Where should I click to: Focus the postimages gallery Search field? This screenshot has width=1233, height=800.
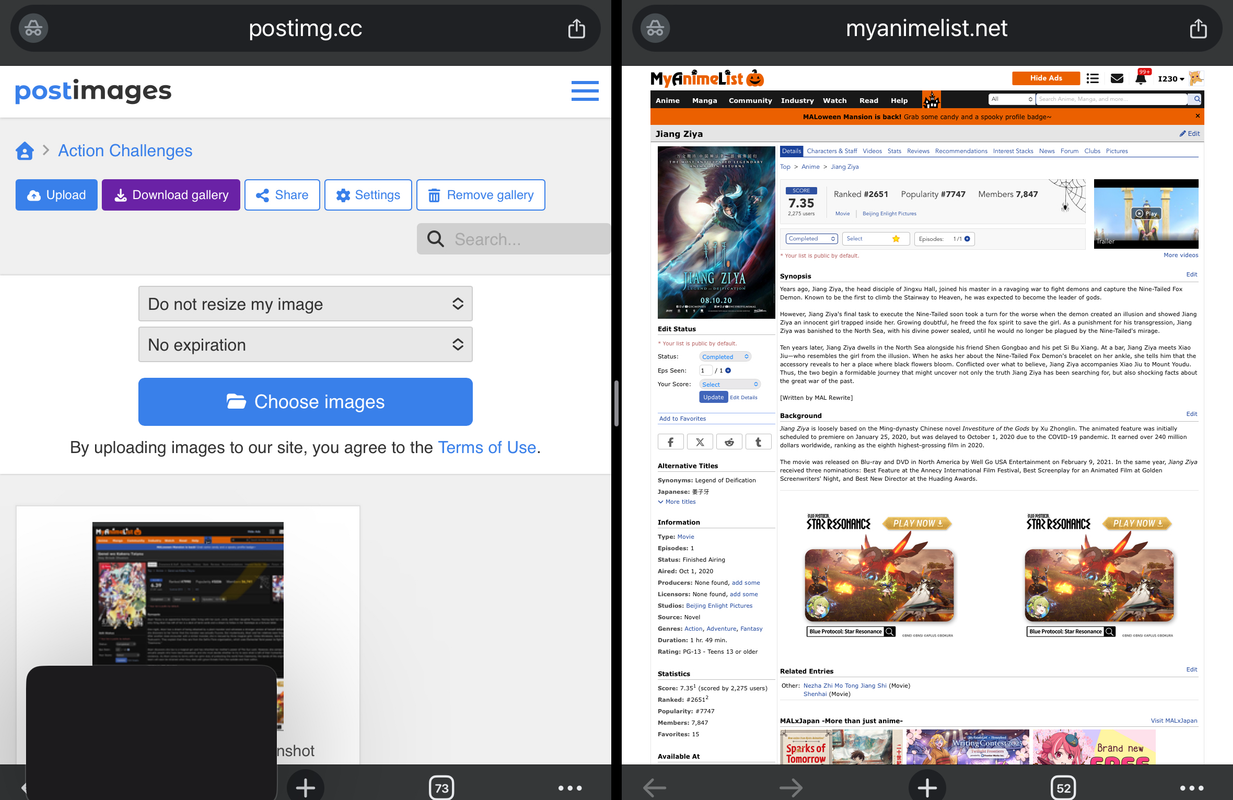513,239
